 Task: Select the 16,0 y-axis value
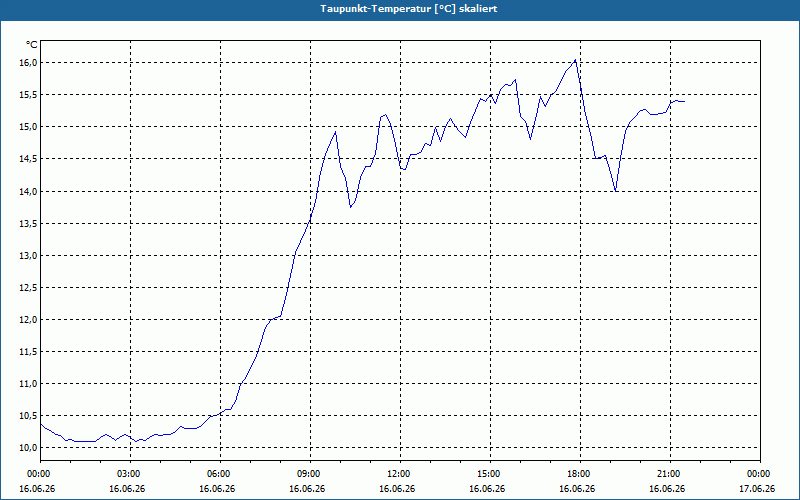pos(29,62)
